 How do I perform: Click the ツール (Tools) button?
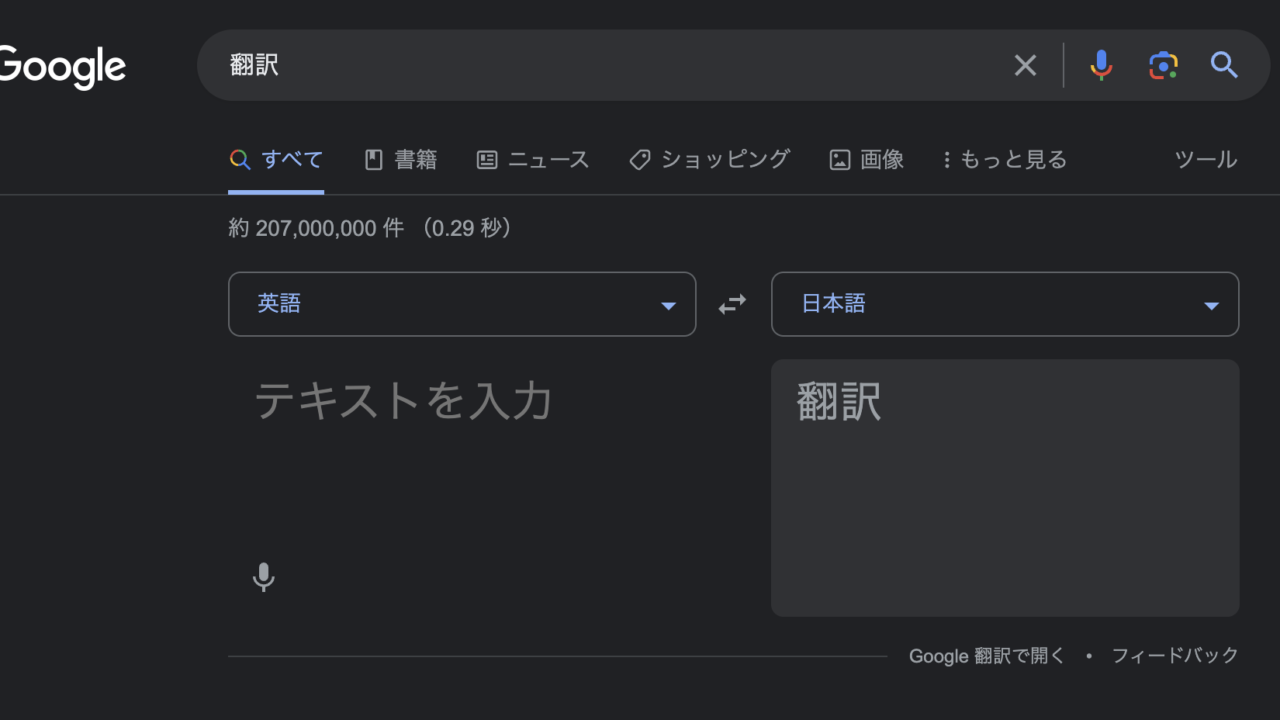click(x=1205, y=160)
